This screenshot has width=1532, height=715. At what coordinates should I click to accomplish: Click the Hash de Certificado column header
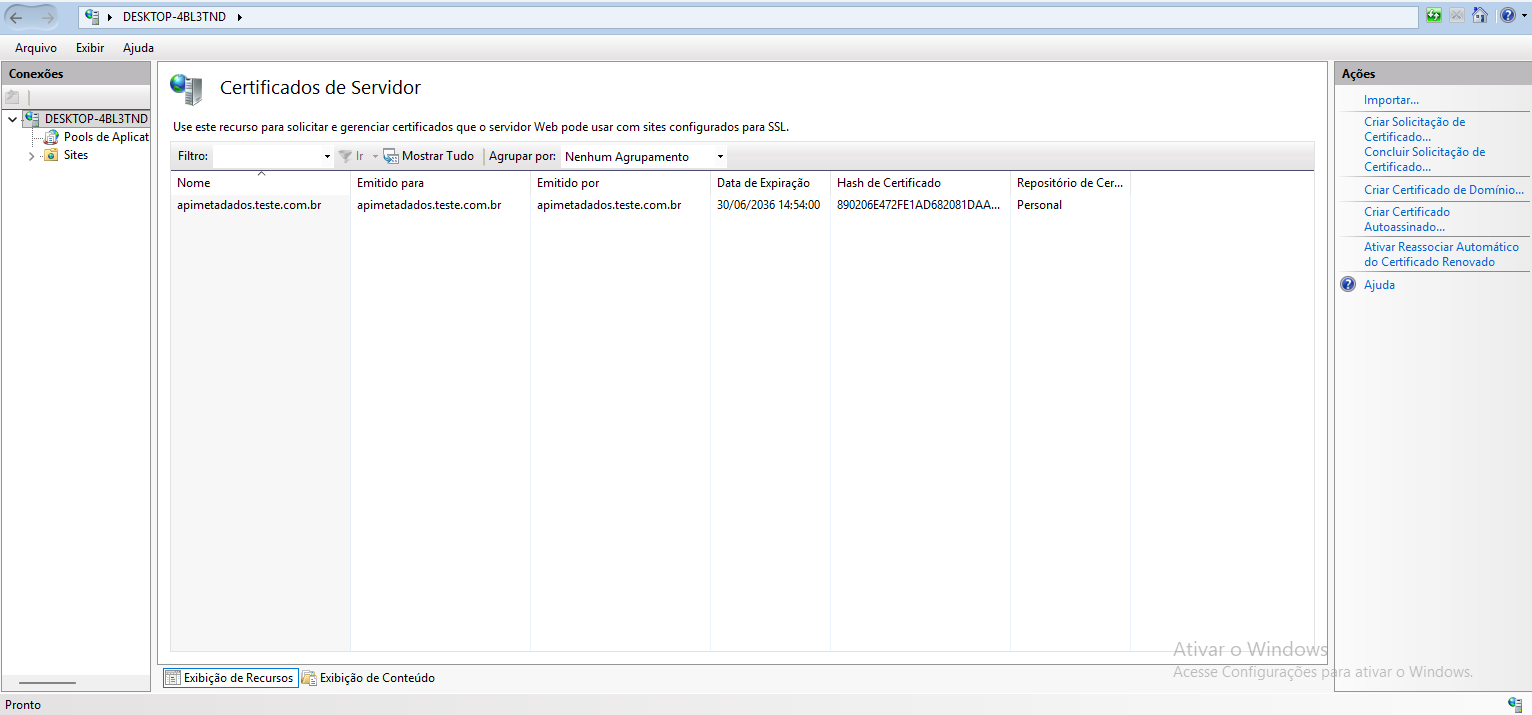point(920,183)
